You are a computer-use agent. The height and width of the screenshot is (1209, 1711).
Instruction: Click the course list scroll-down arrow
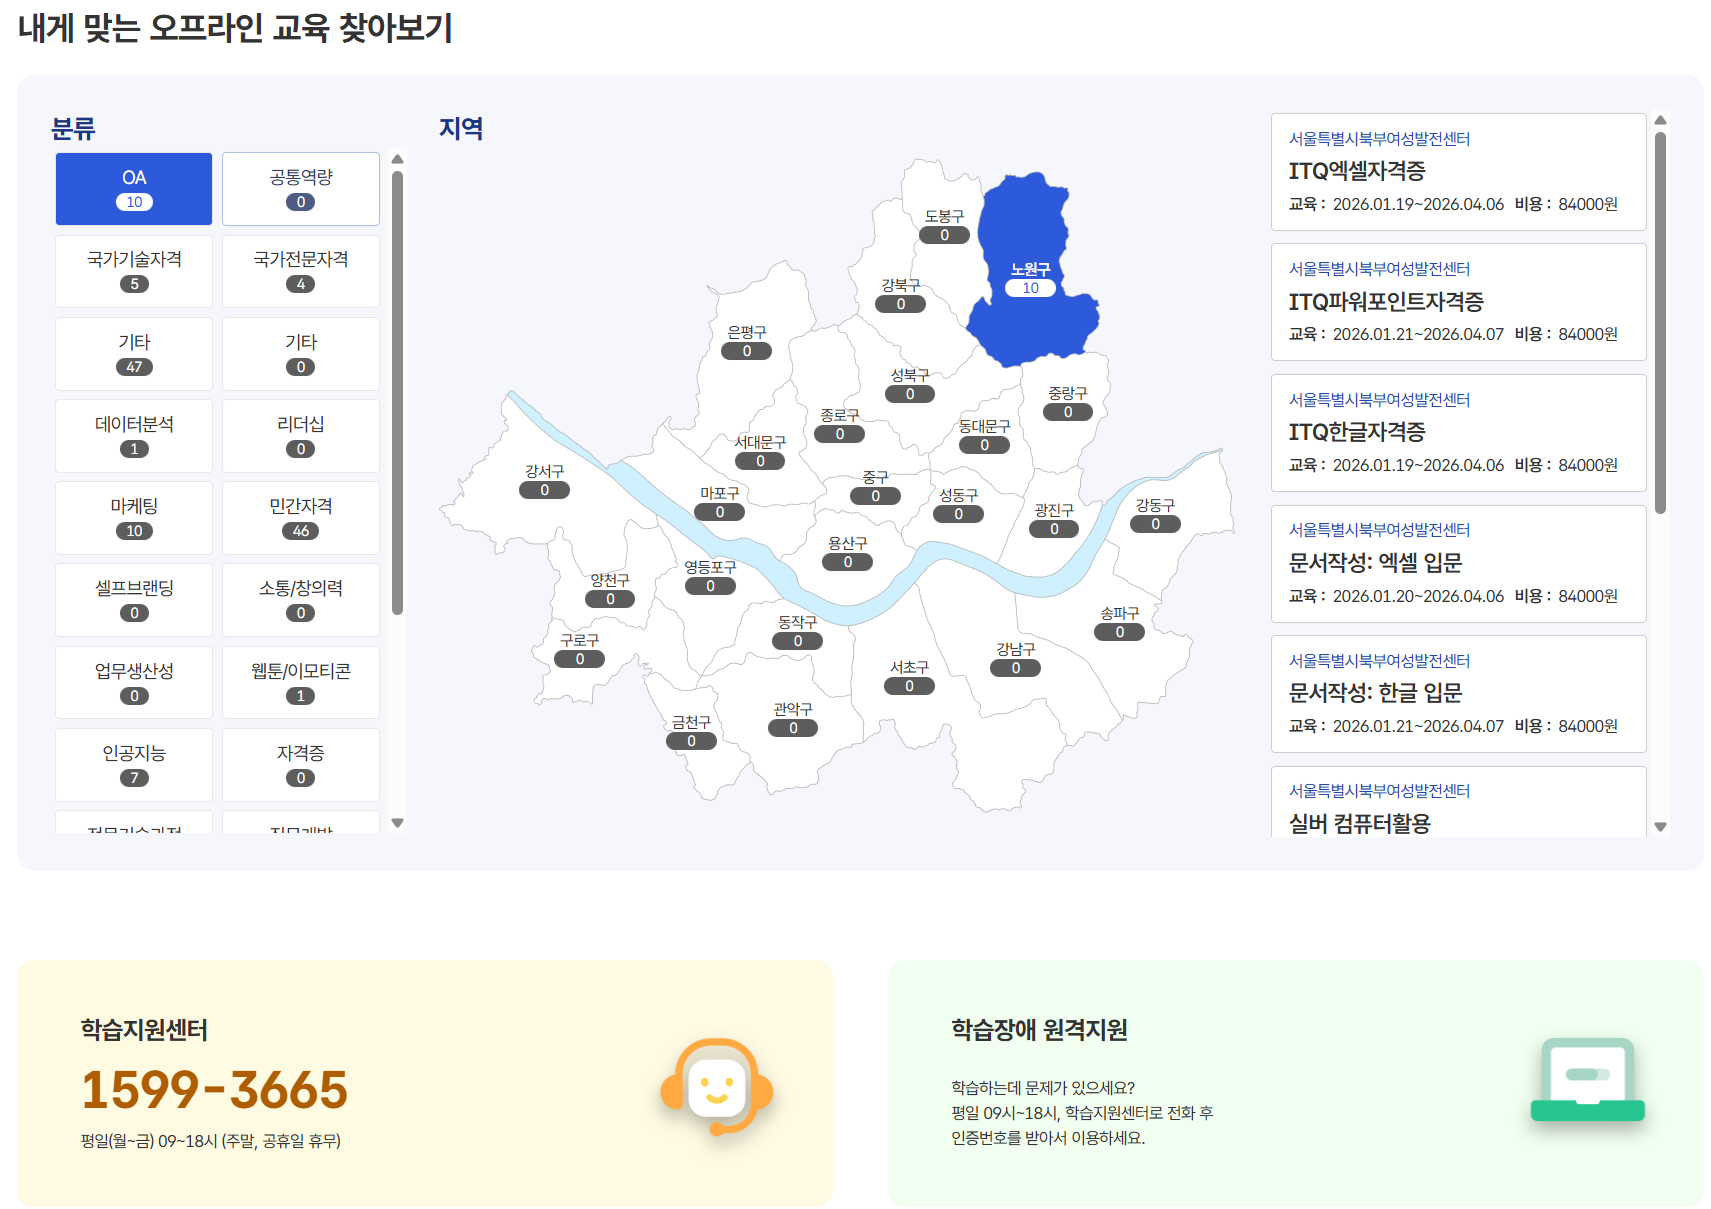(1660, 827)
